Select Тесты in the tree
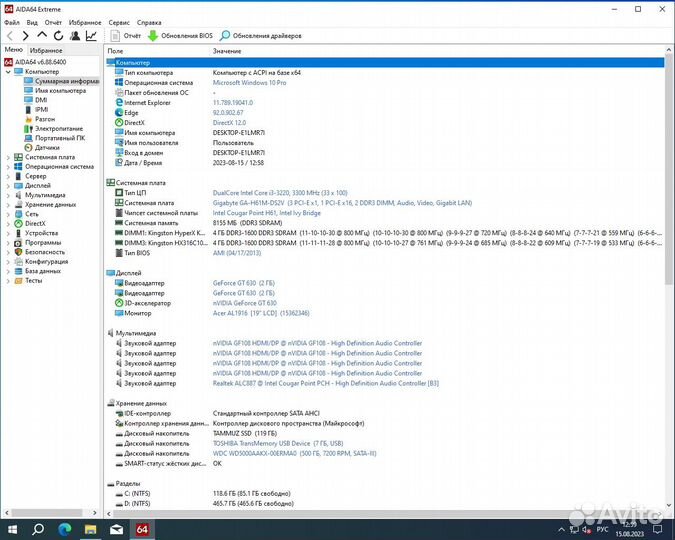675x540 pixels. (28, 280)
